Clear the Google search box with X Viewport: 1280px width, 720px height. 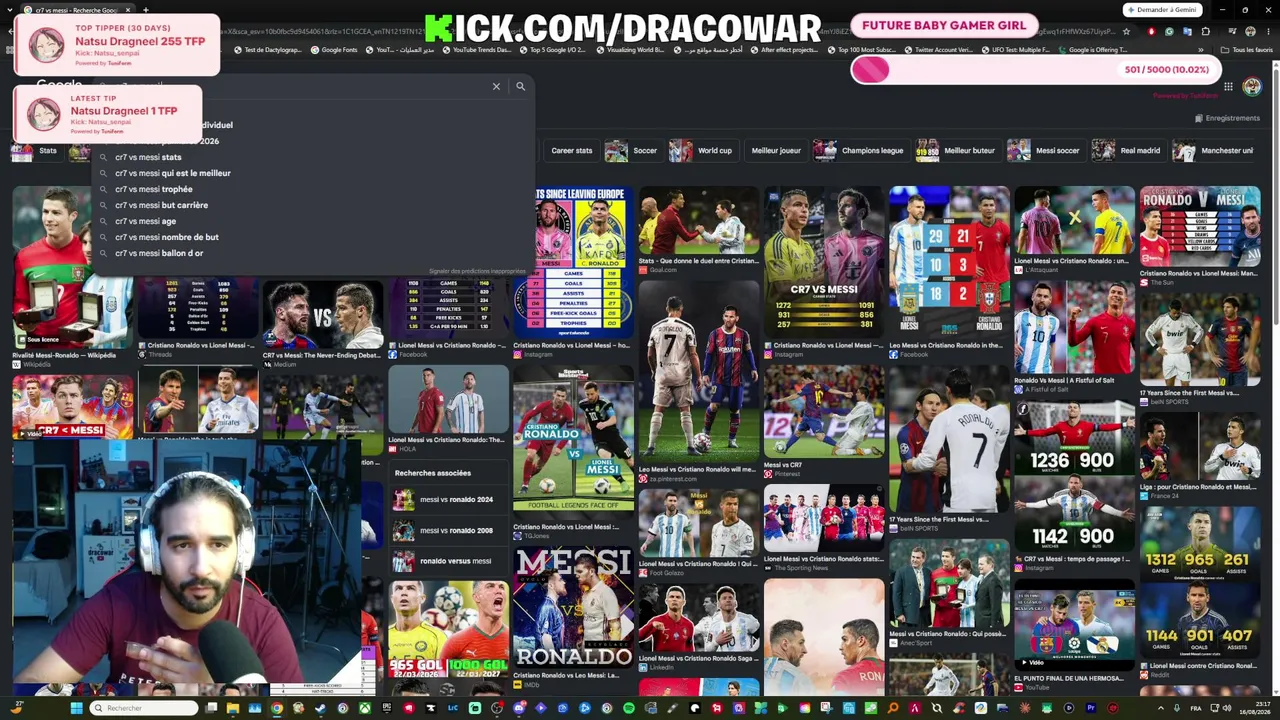(x=496, y=87)
